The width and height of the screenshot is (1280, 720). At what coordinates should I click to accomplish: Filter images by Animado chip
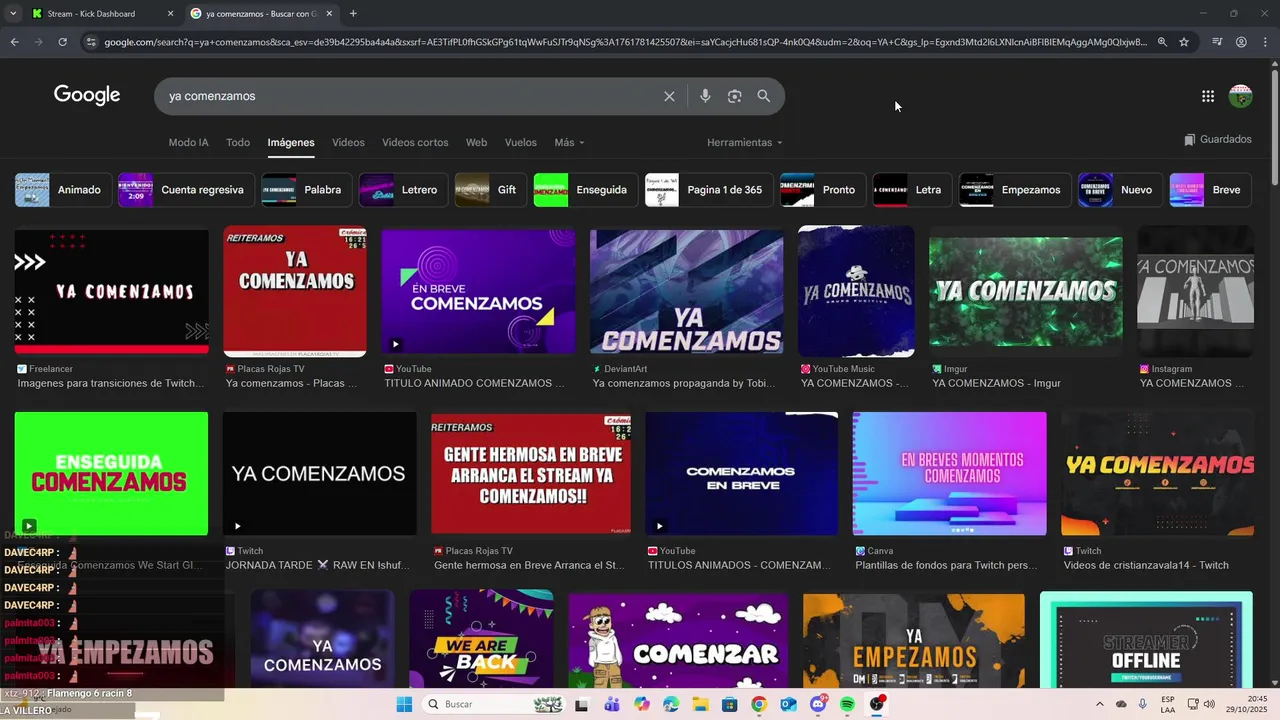pos(63,190)
